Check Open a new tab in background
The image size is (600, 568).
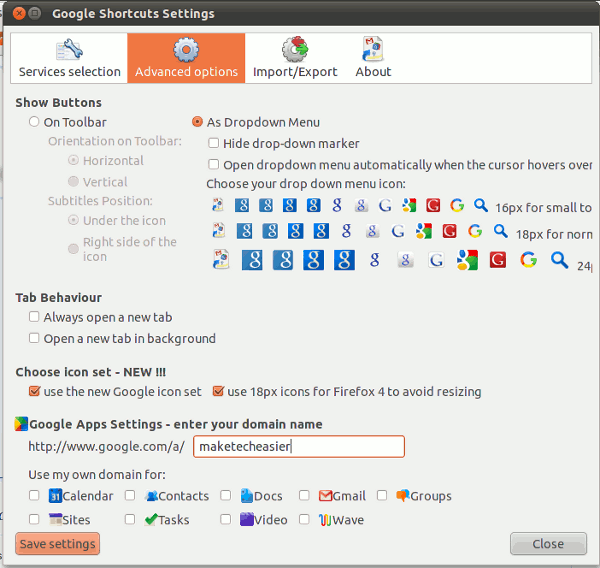(34, 338)
